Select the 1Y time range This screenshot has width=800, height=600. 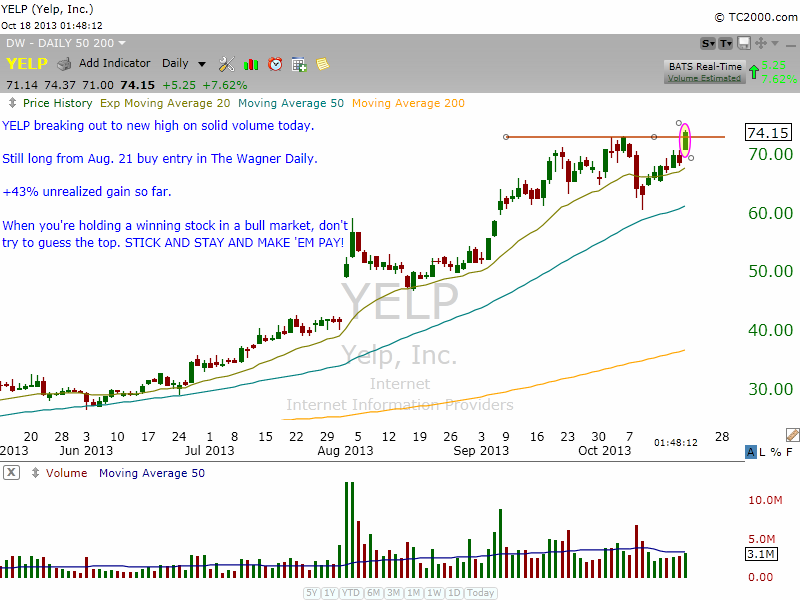pyautogui.click(x=330, y=593)
